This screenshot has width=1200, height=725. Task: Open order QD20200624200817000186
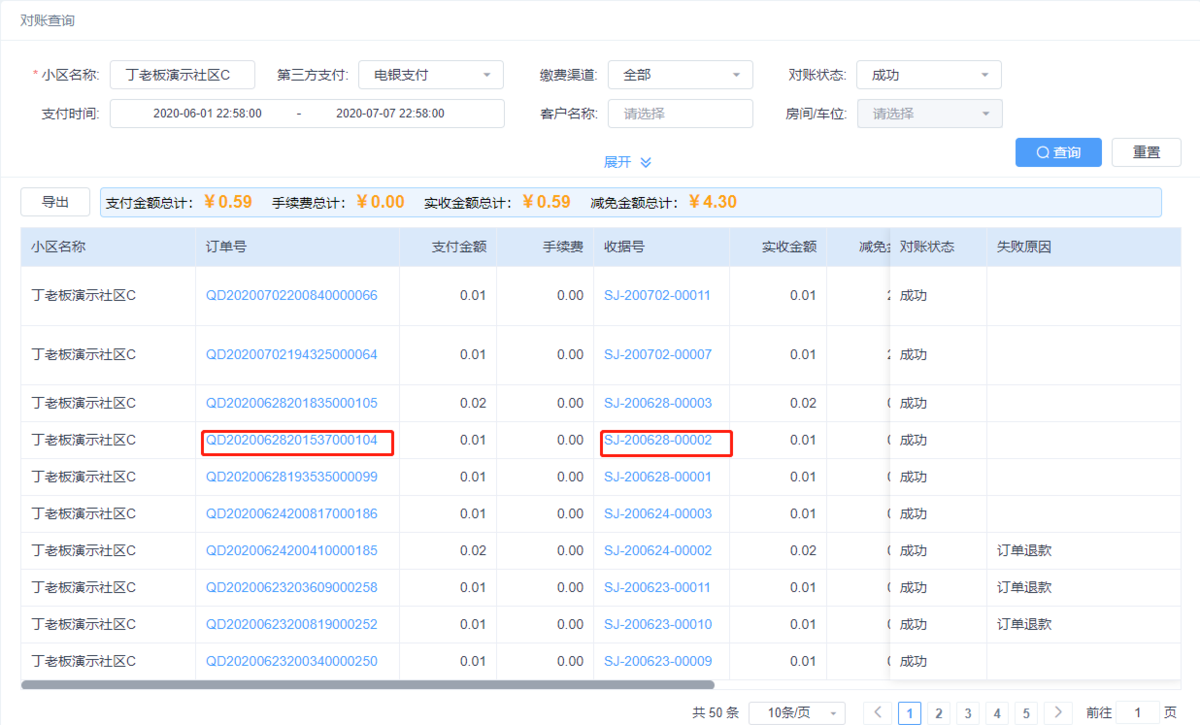point(292,514)
